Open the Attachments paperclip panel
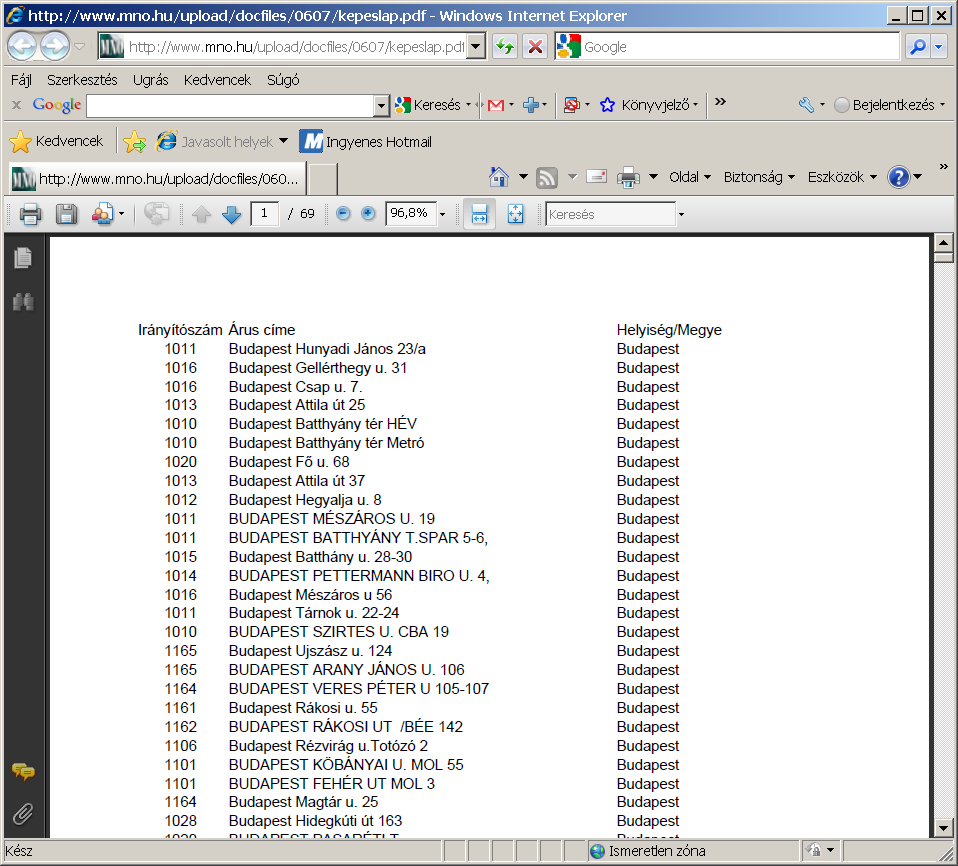958x866 pixels. pyautogui.click(x=23, y=814)
